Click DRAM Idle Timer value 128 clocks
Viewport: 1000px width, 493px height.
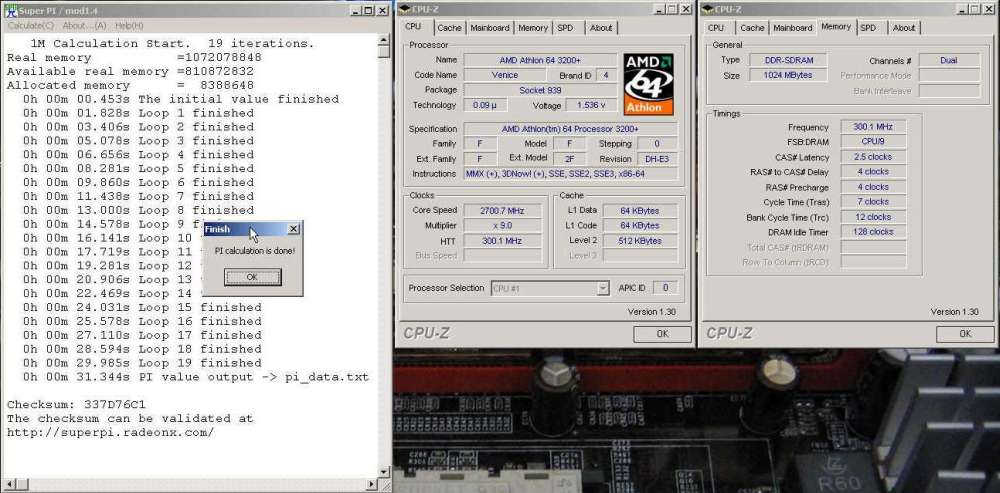pyautogui.click(x=873, y=232)
